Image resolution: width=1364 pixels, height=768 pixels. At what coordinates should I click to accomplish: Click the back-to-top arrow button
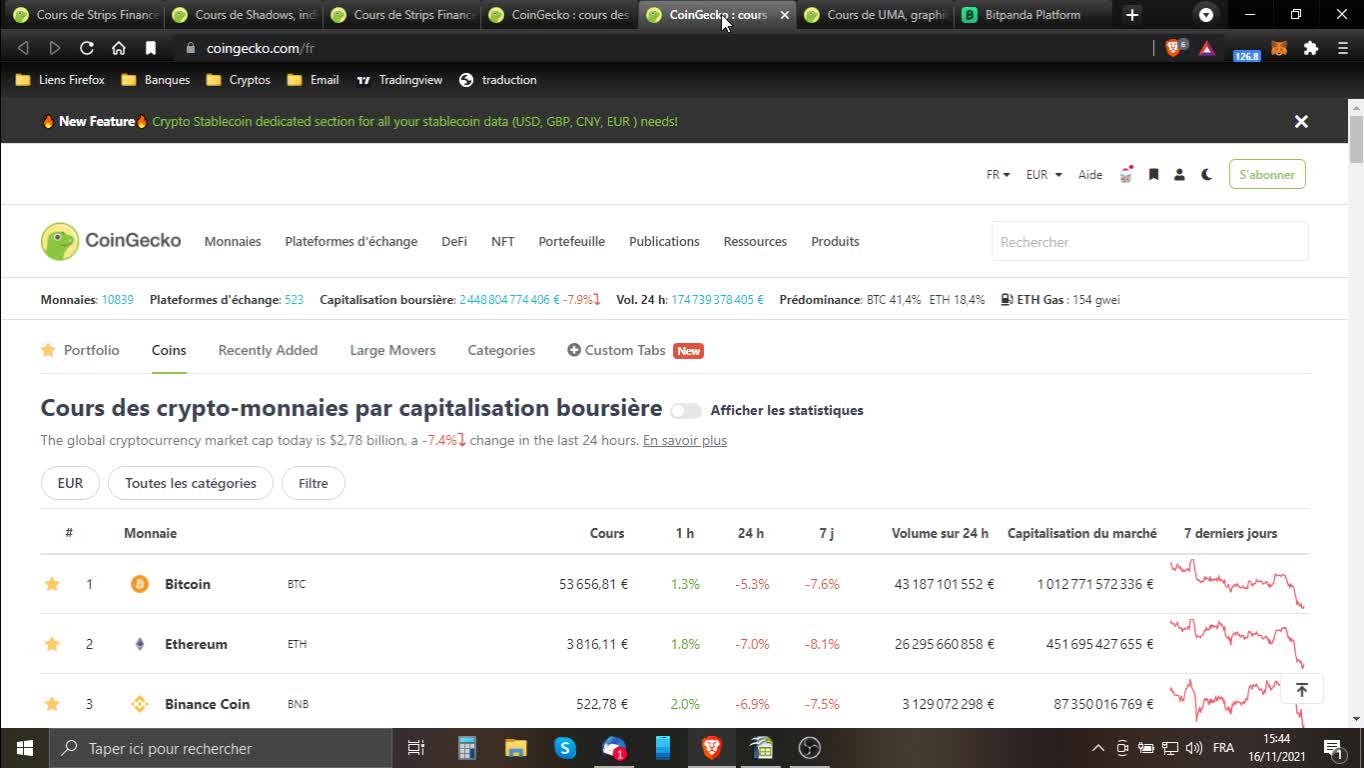coord(1301,690)
